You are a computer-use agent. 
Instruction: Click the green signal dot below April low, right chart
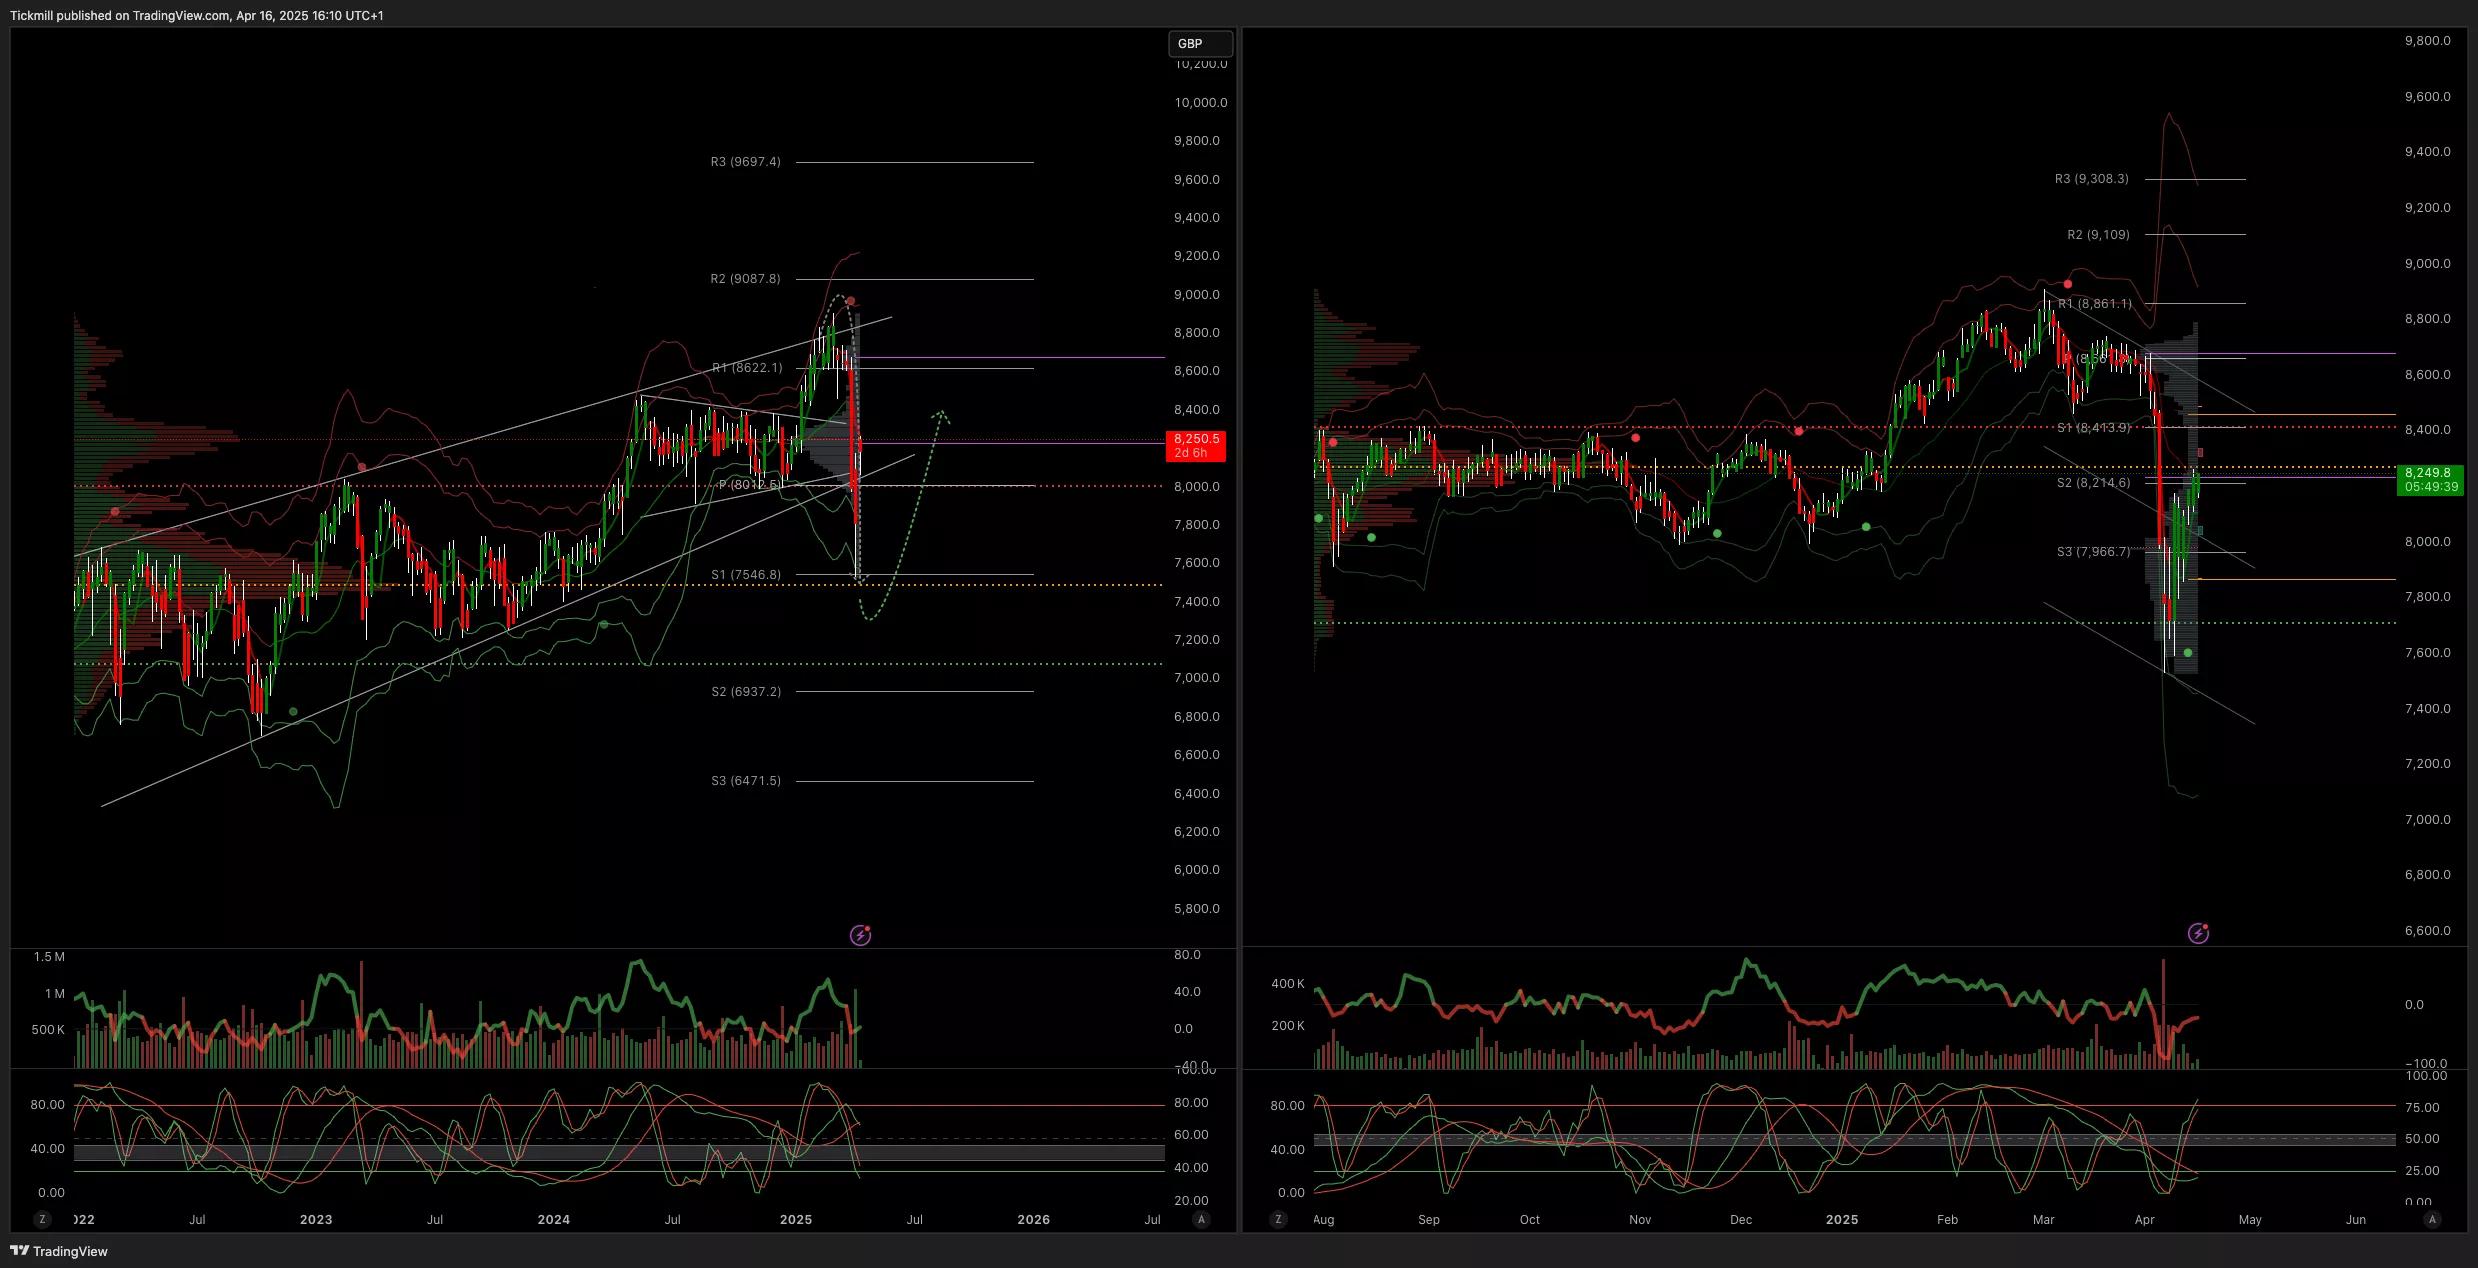point(2188,653)
